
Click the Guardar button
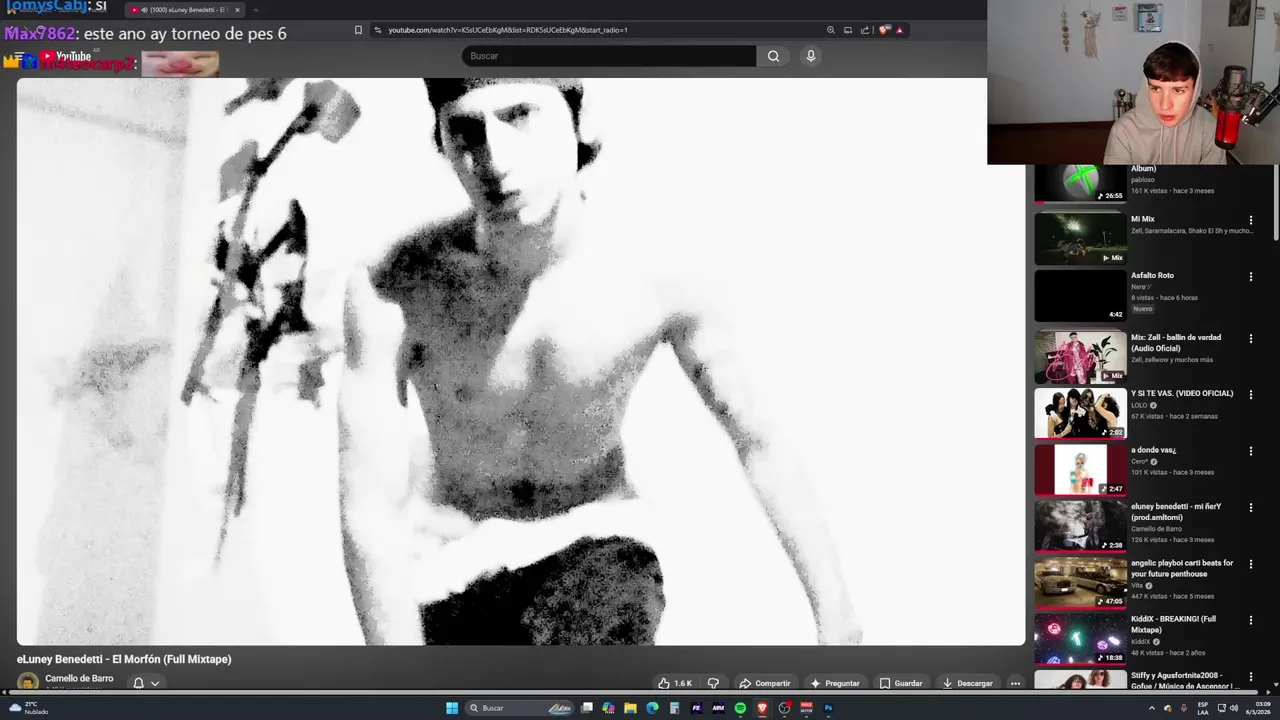(900, 683)
